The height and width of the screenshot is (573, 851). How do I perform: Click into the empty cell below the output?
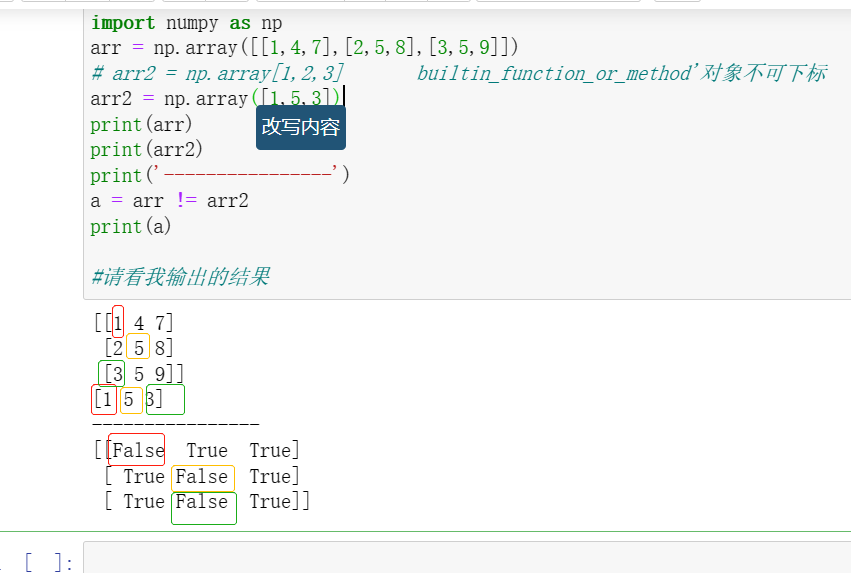click(x=467, y=557)
